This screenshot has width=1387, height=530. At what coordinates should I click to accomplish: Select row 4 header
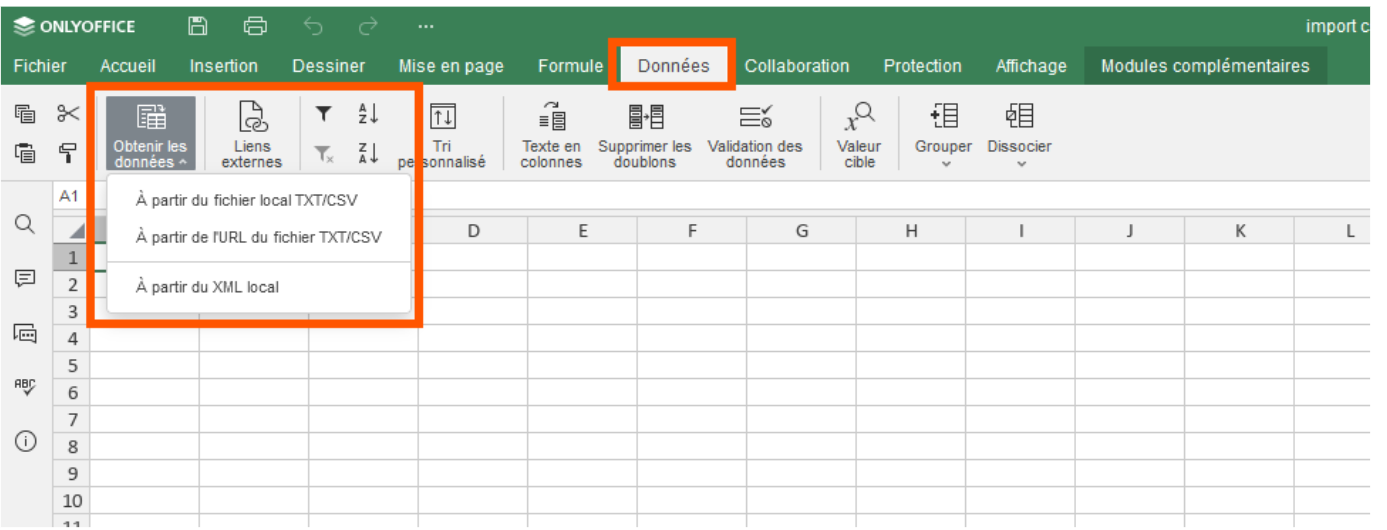72,339
